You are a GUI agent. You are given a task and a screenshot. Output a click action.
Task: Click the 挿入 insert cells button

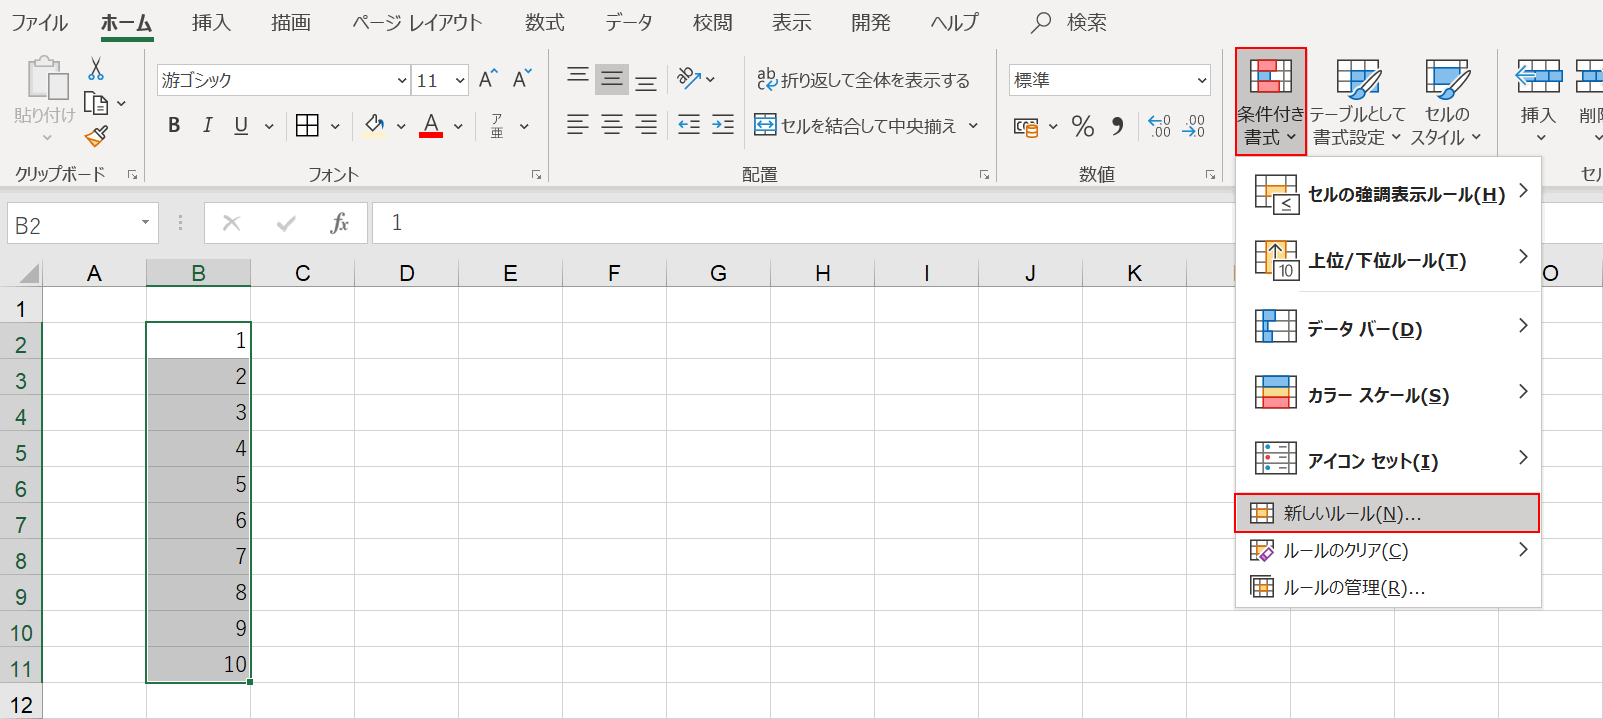tap(1539, 100)
